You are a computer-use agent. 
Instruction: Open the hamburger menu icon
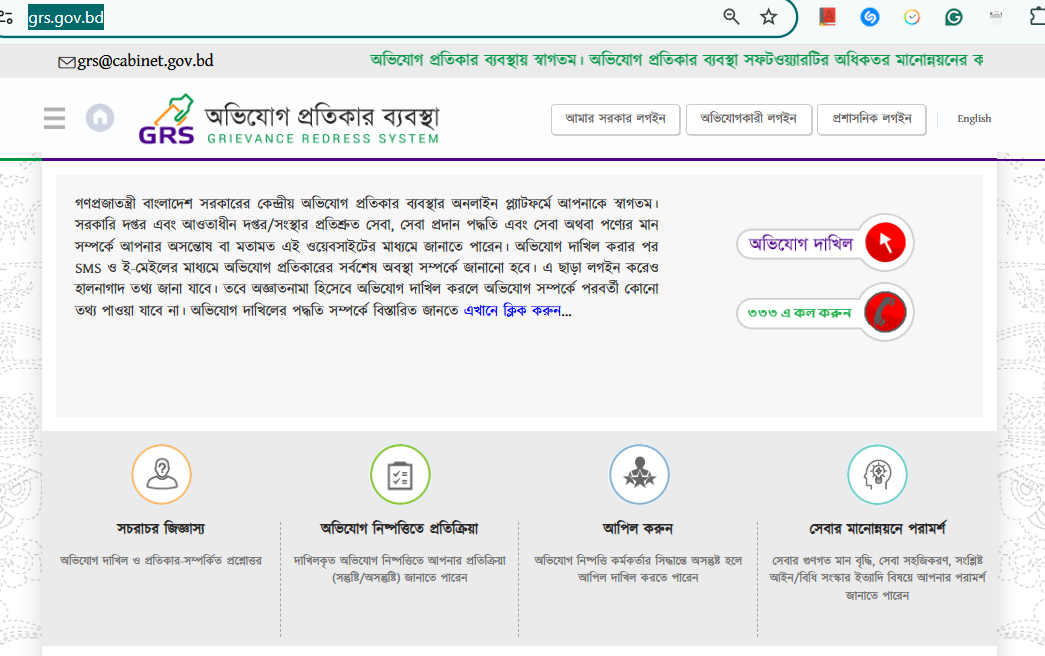54,118
